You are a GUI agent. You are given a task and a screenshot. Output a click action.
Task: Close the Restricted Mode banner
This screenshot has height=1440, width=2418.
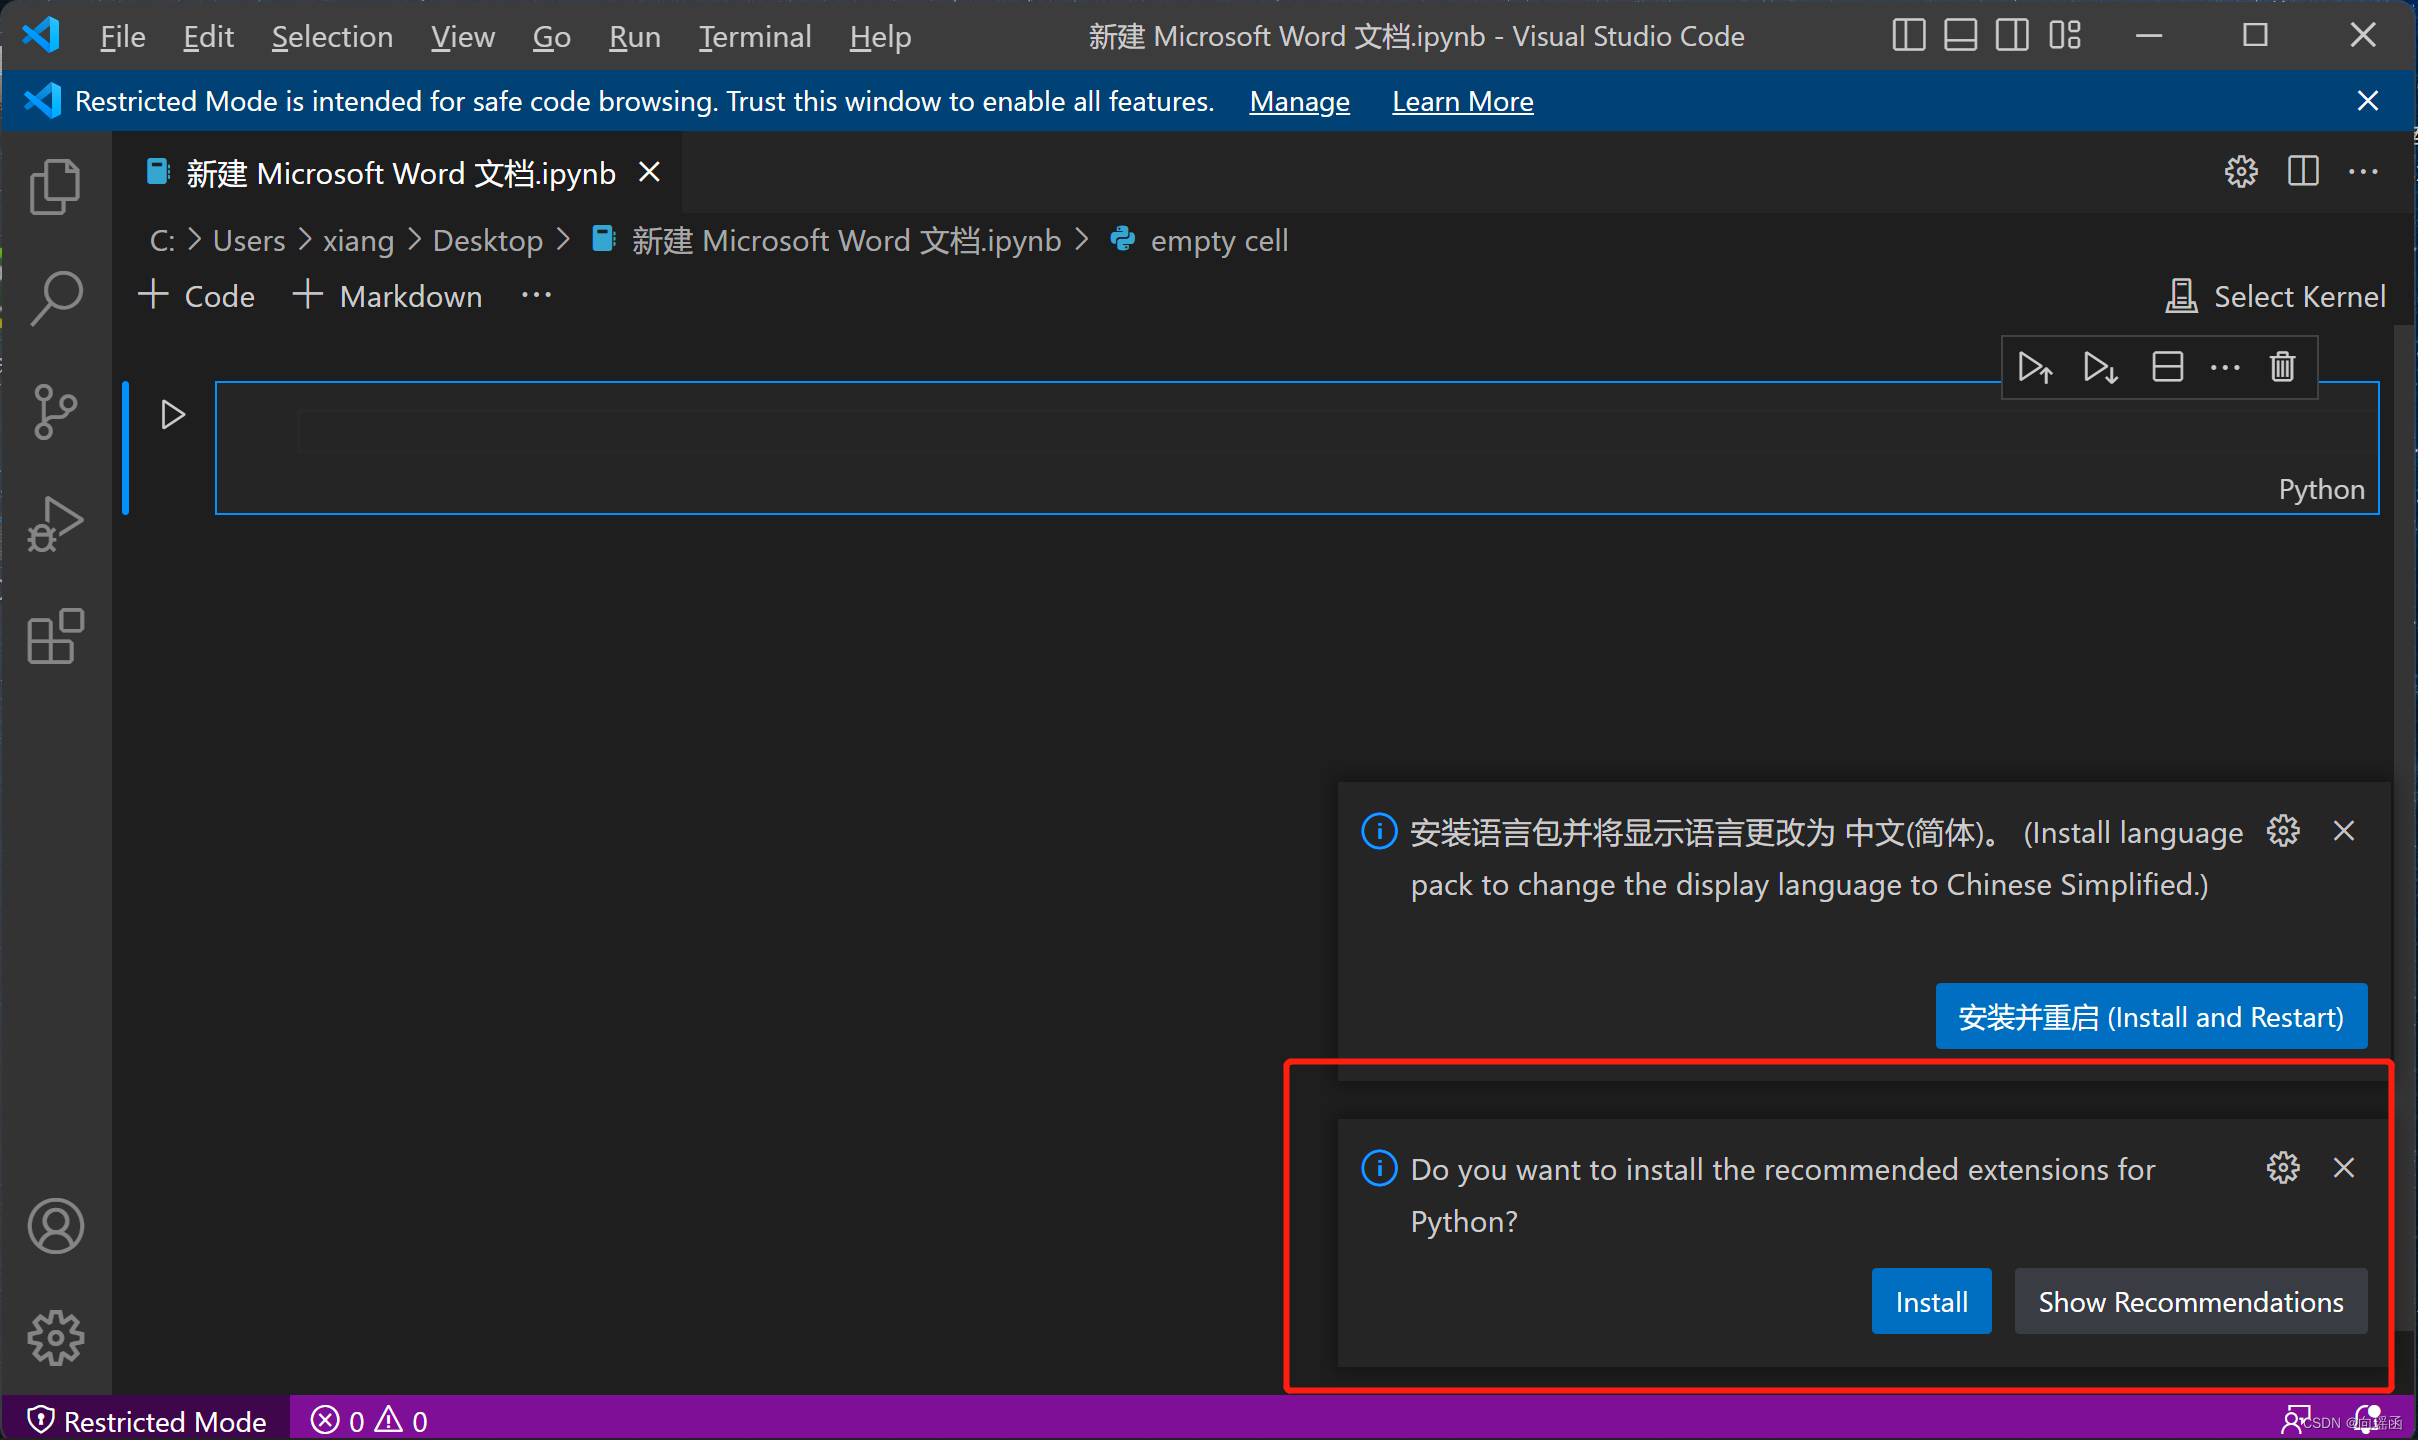(x=2367, y=101)
